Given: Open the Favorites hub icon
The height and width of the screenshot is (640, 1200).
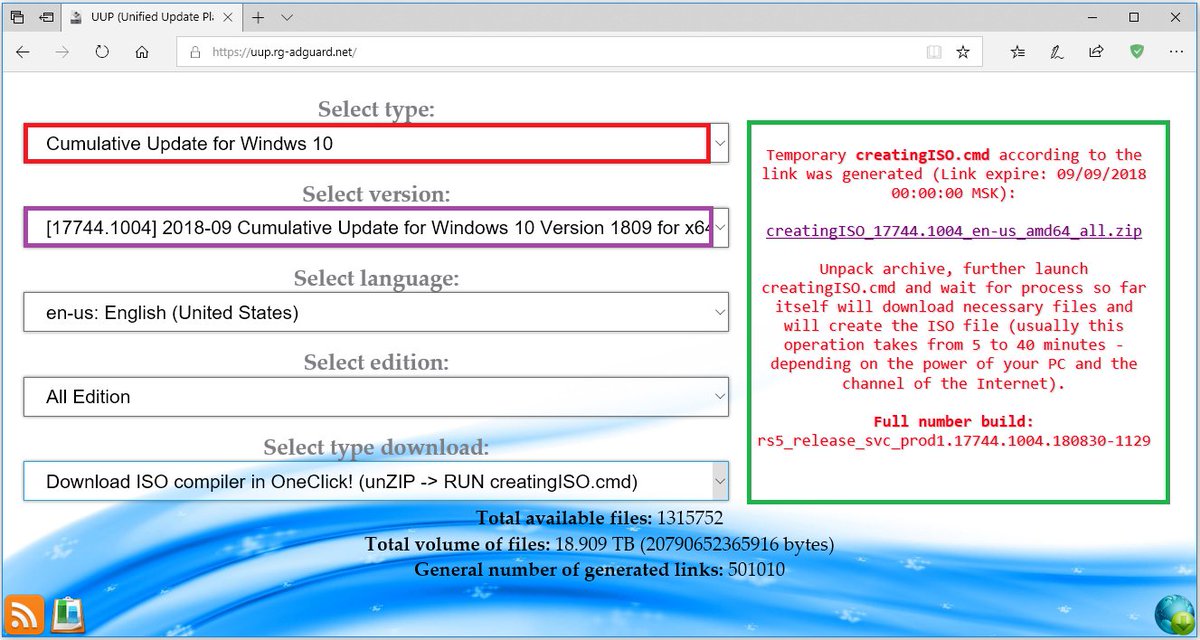Looking at the screenshot, I should pos(1017,52).
